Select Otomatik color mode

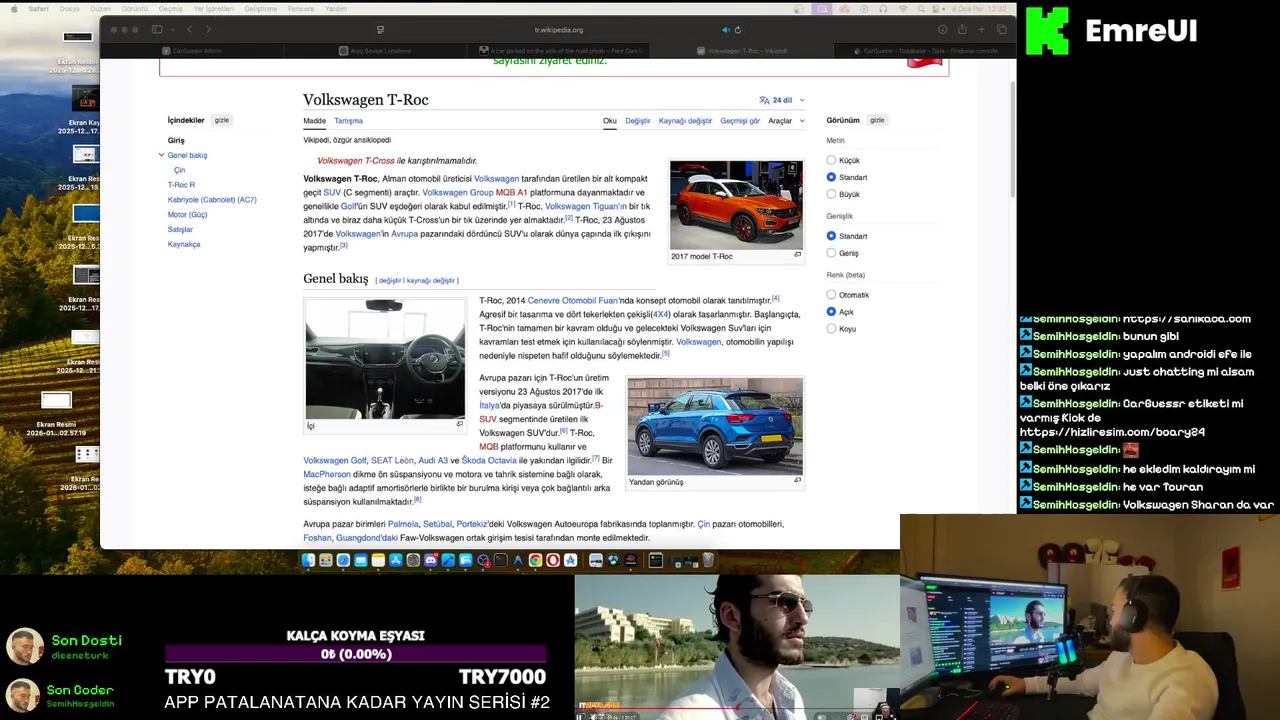(x=831, y=295)
